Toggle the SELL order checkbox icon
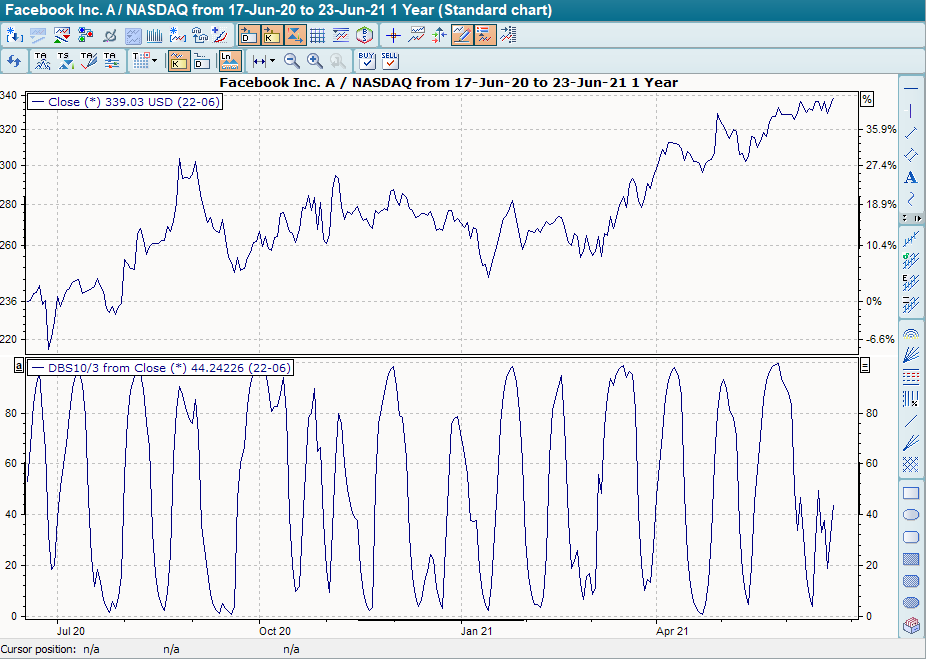This screenshot has width=926, height=659. click(x=390, y=60)
